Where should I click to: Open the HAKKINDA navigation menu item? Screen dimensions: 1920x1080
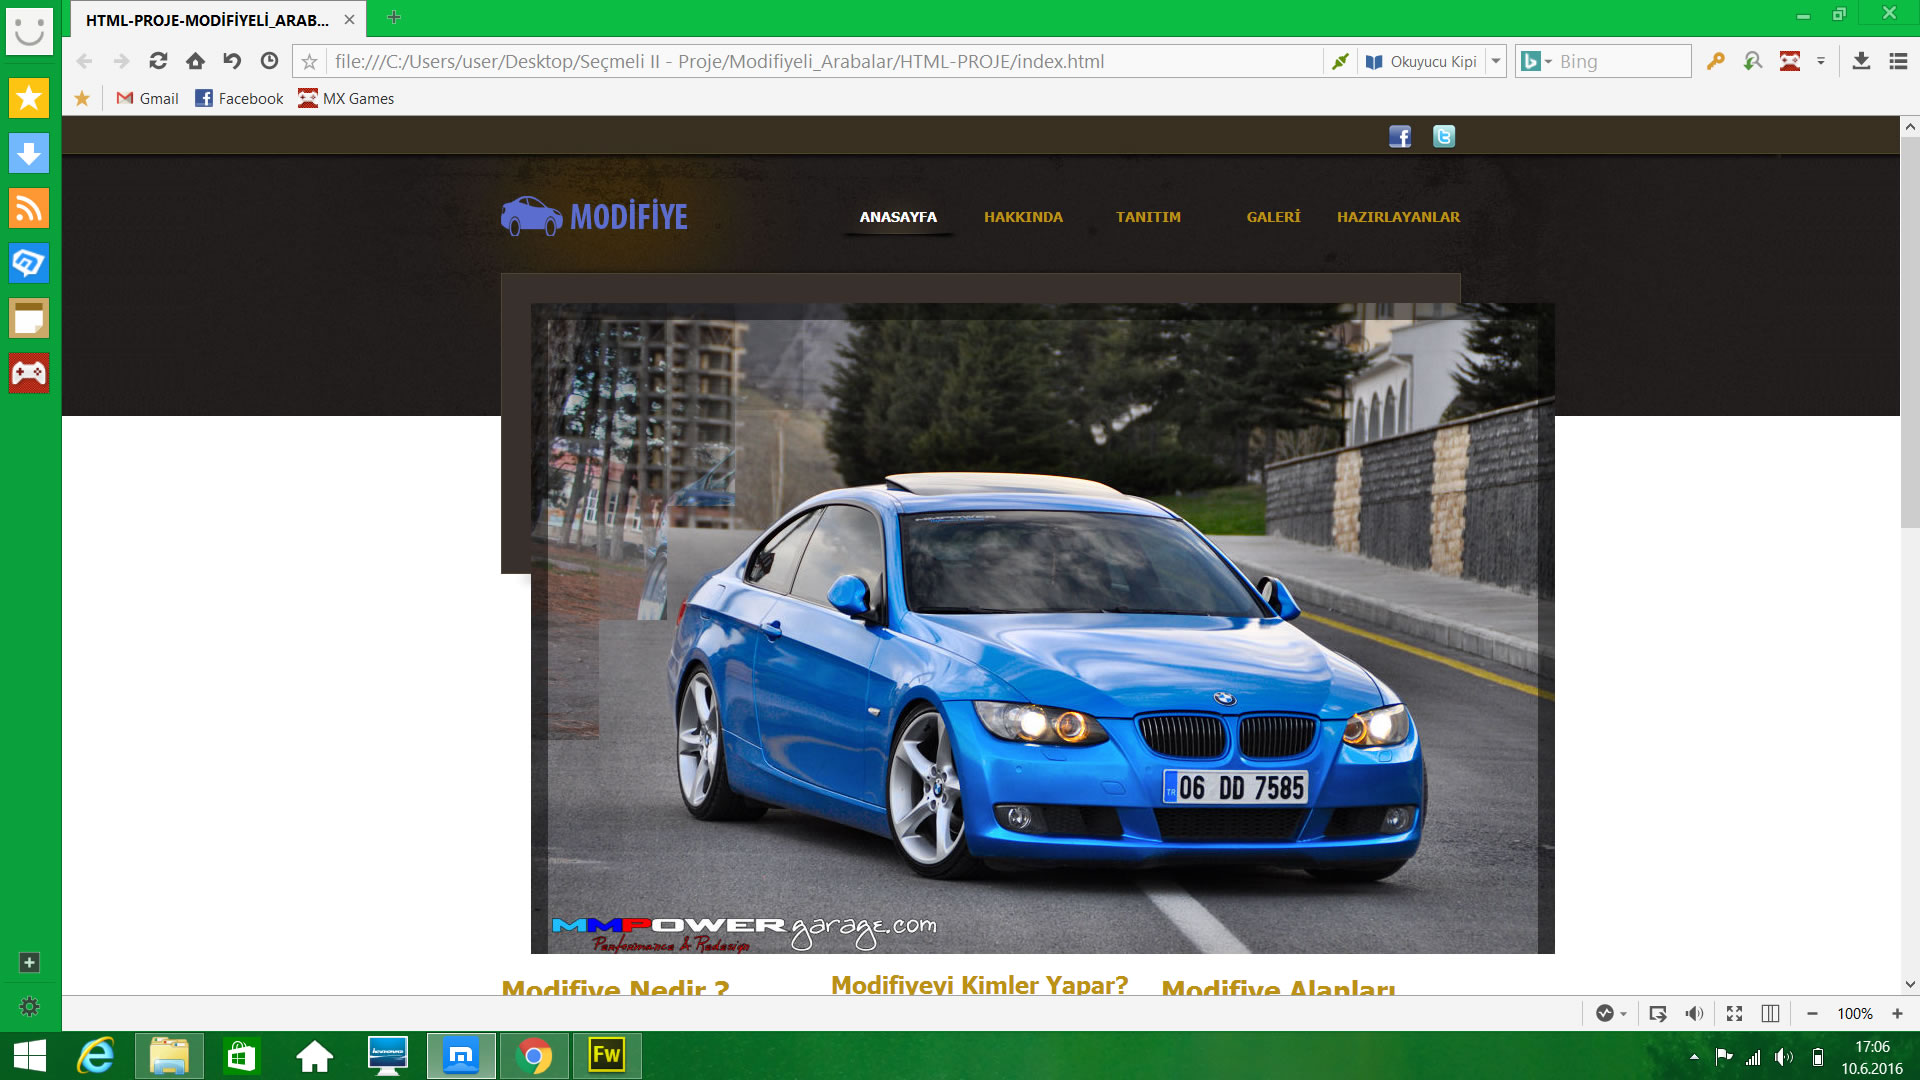(x=1023, y=217)
